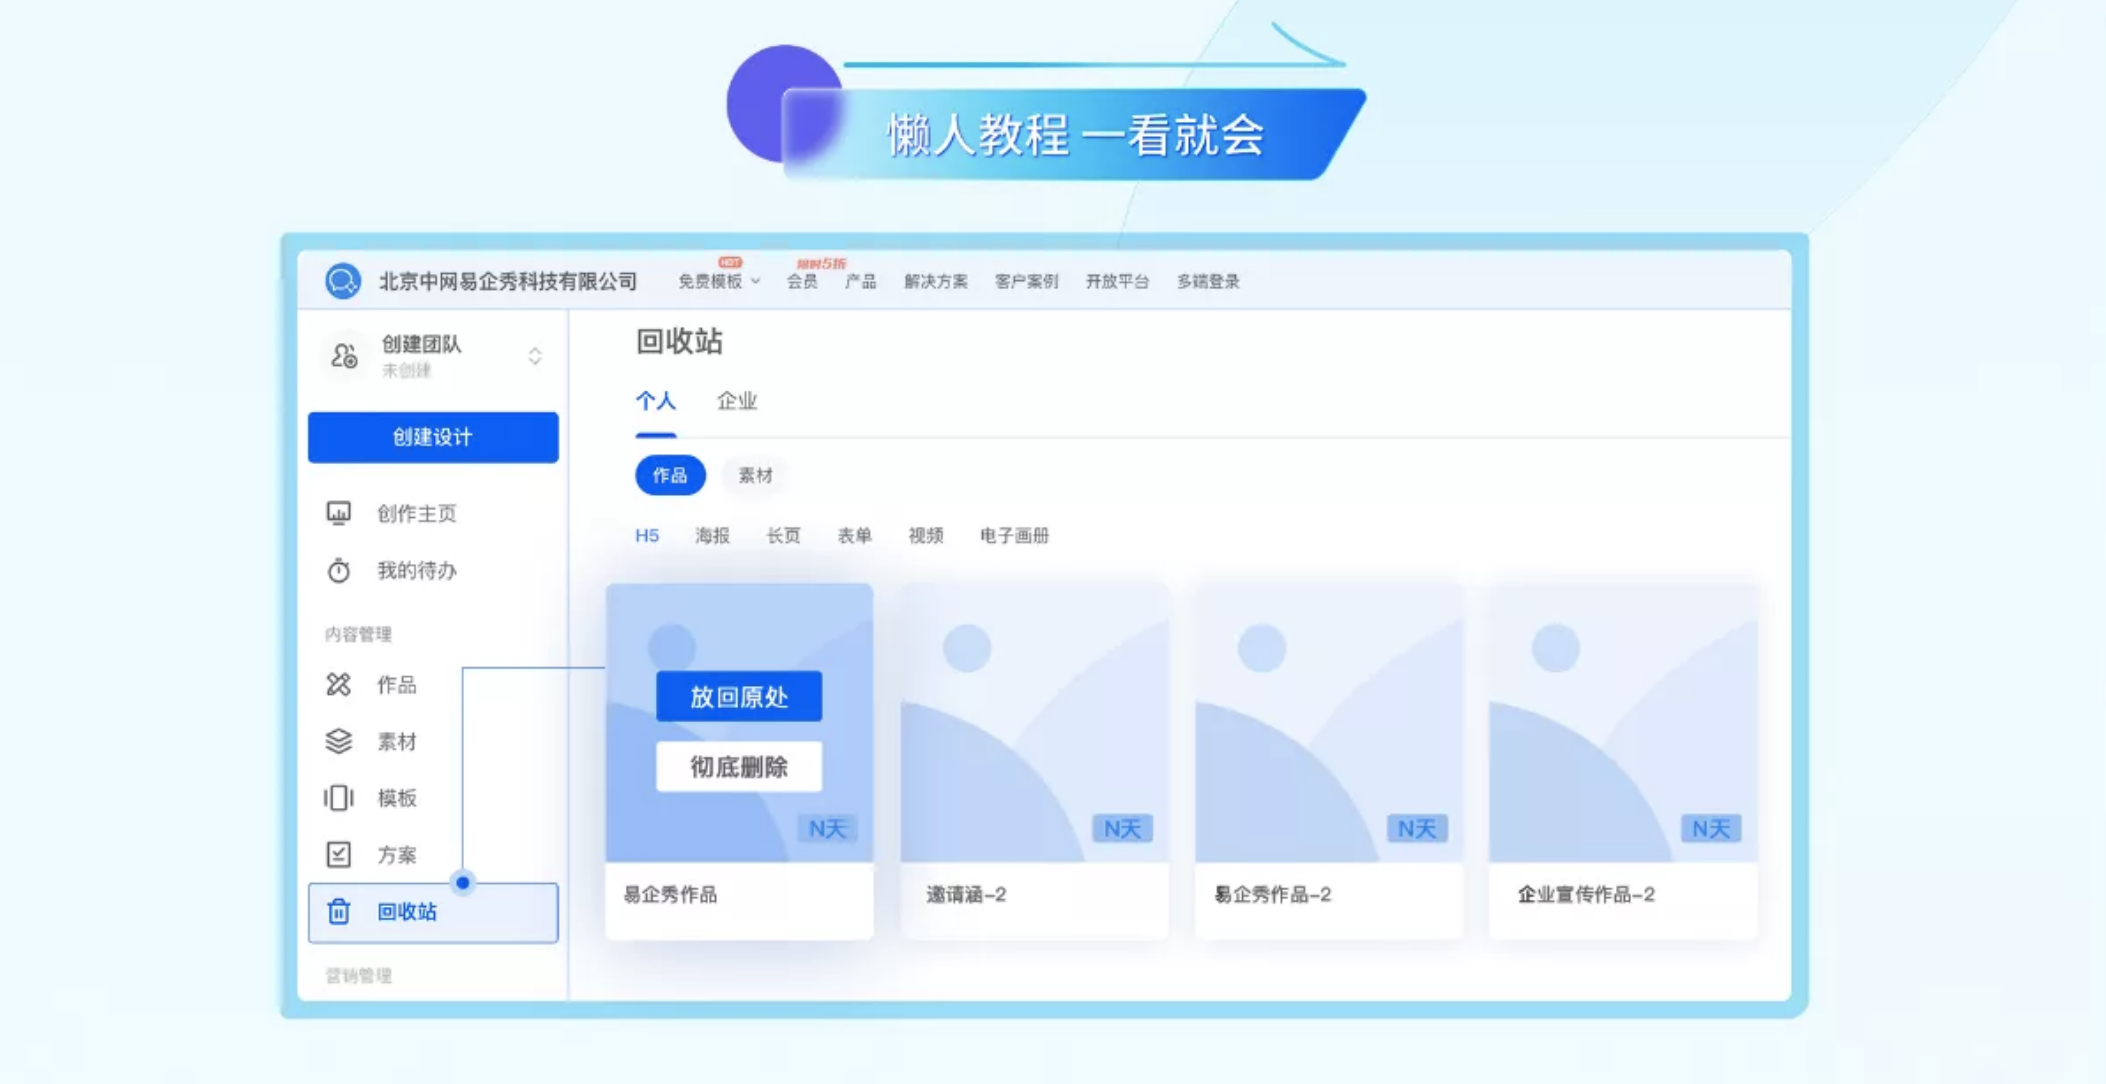2106x1084 pixels.
Task: Click the 方案 checklist icon
Action: click(x=339, y=855)
